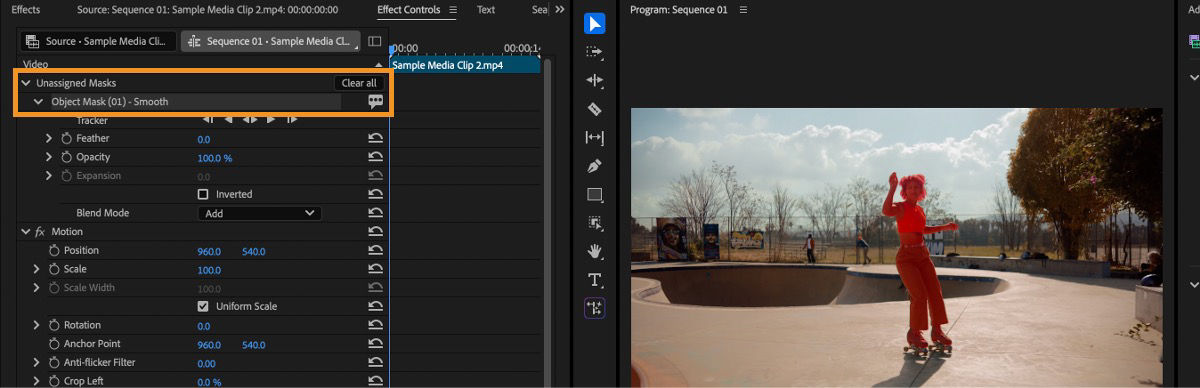1200x388 pixels.
Task: Toggle the fx Motion effect switch
Action: pyautogui.click(x=41, y=232)
